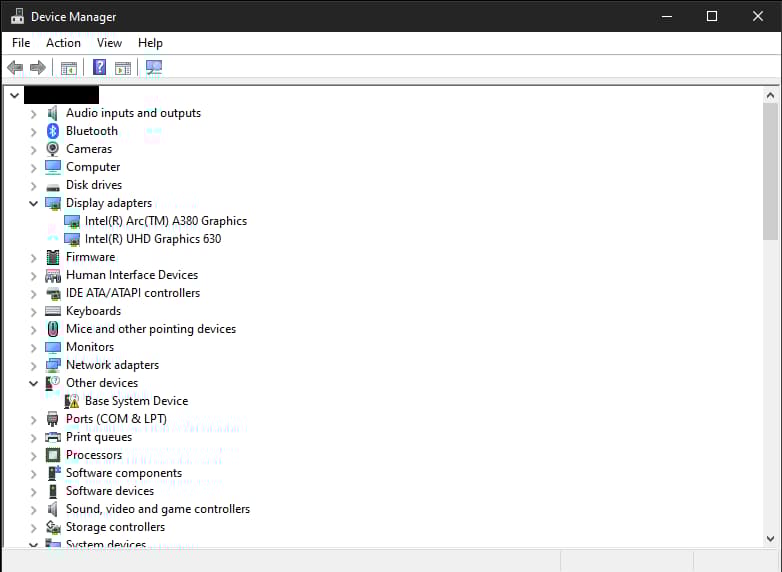Open the Action menu
This screenshot has height=572, width=782.
[63, 43]
